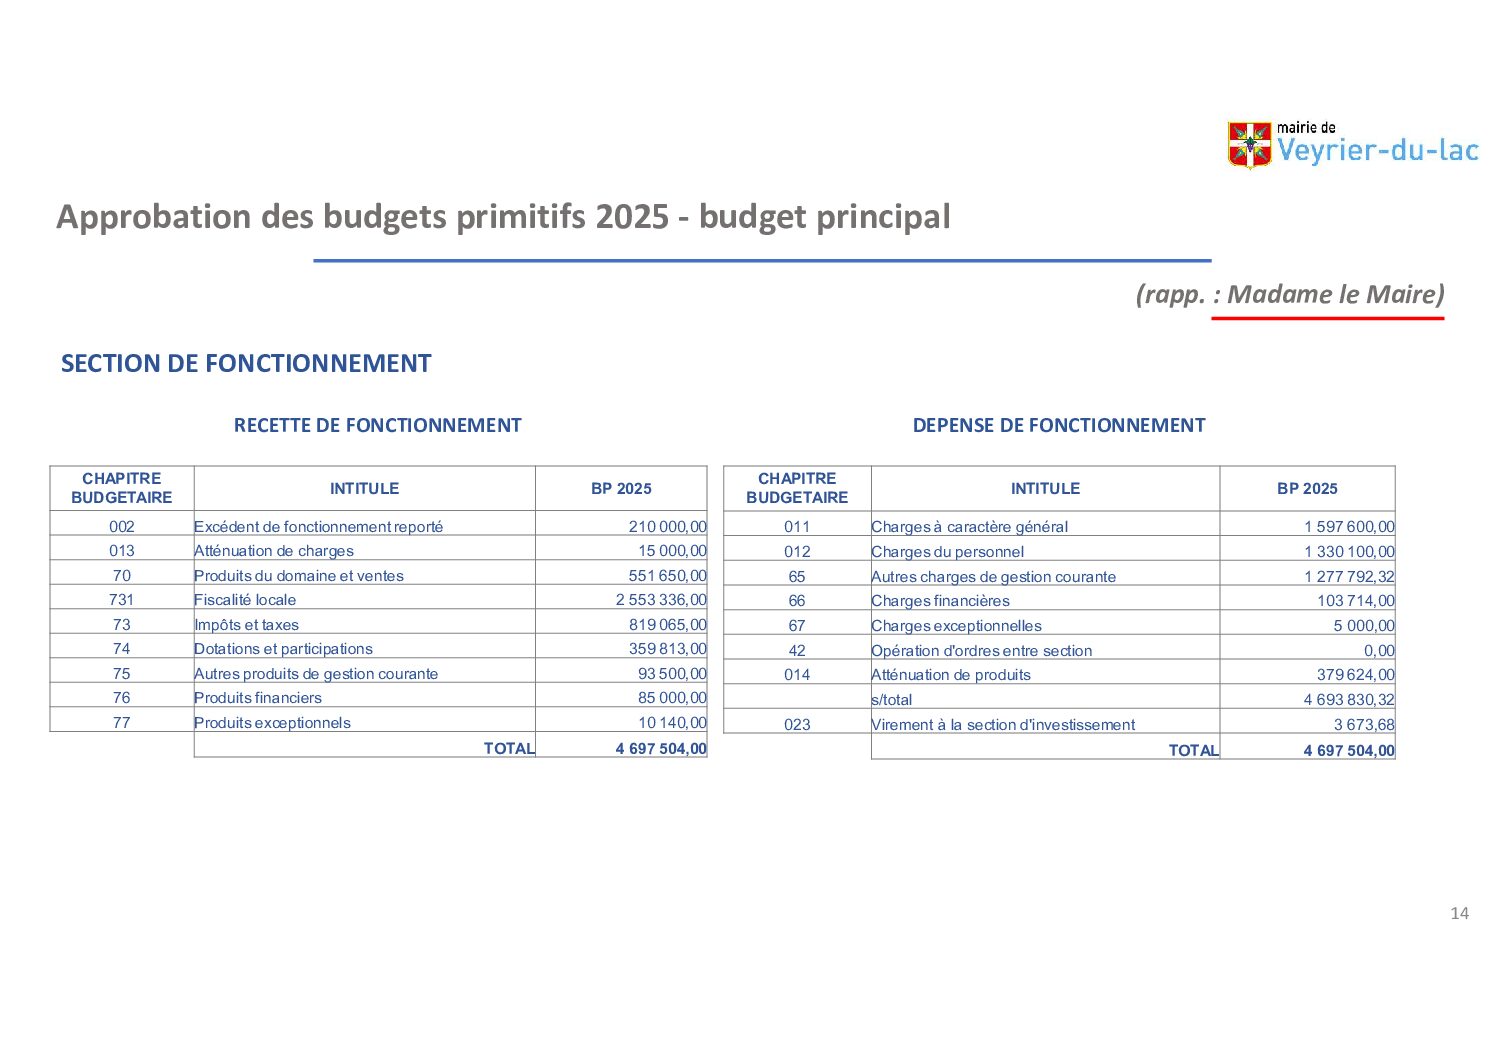This screenshot has height=1058, width=1497.
Task: Click 'Autres charges de gestion courante'
Action: click(993, 577)
